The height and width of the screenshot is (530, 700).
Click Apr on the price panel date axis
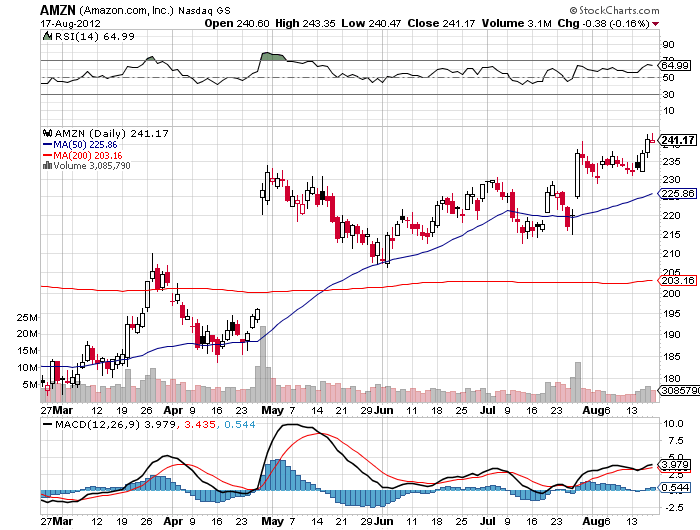(x=173, y=410)
